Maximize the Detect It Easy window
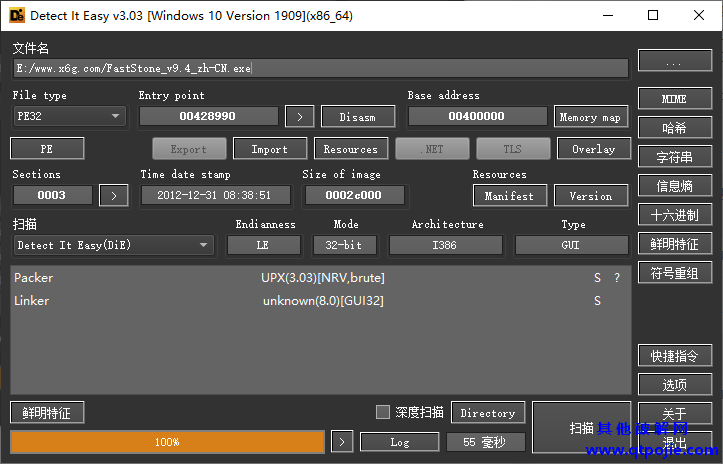This screenshot has width=723, height=464. 653,15
